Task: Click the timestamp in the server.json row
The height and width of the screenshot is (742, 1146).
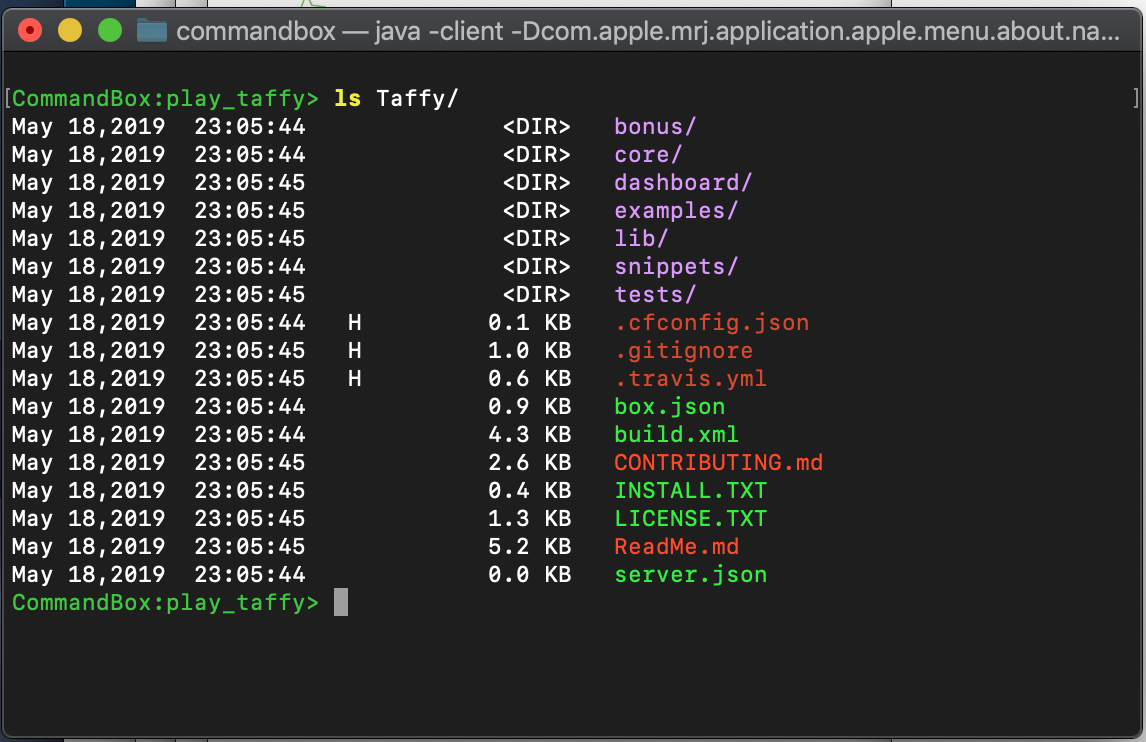Action: 250,575
